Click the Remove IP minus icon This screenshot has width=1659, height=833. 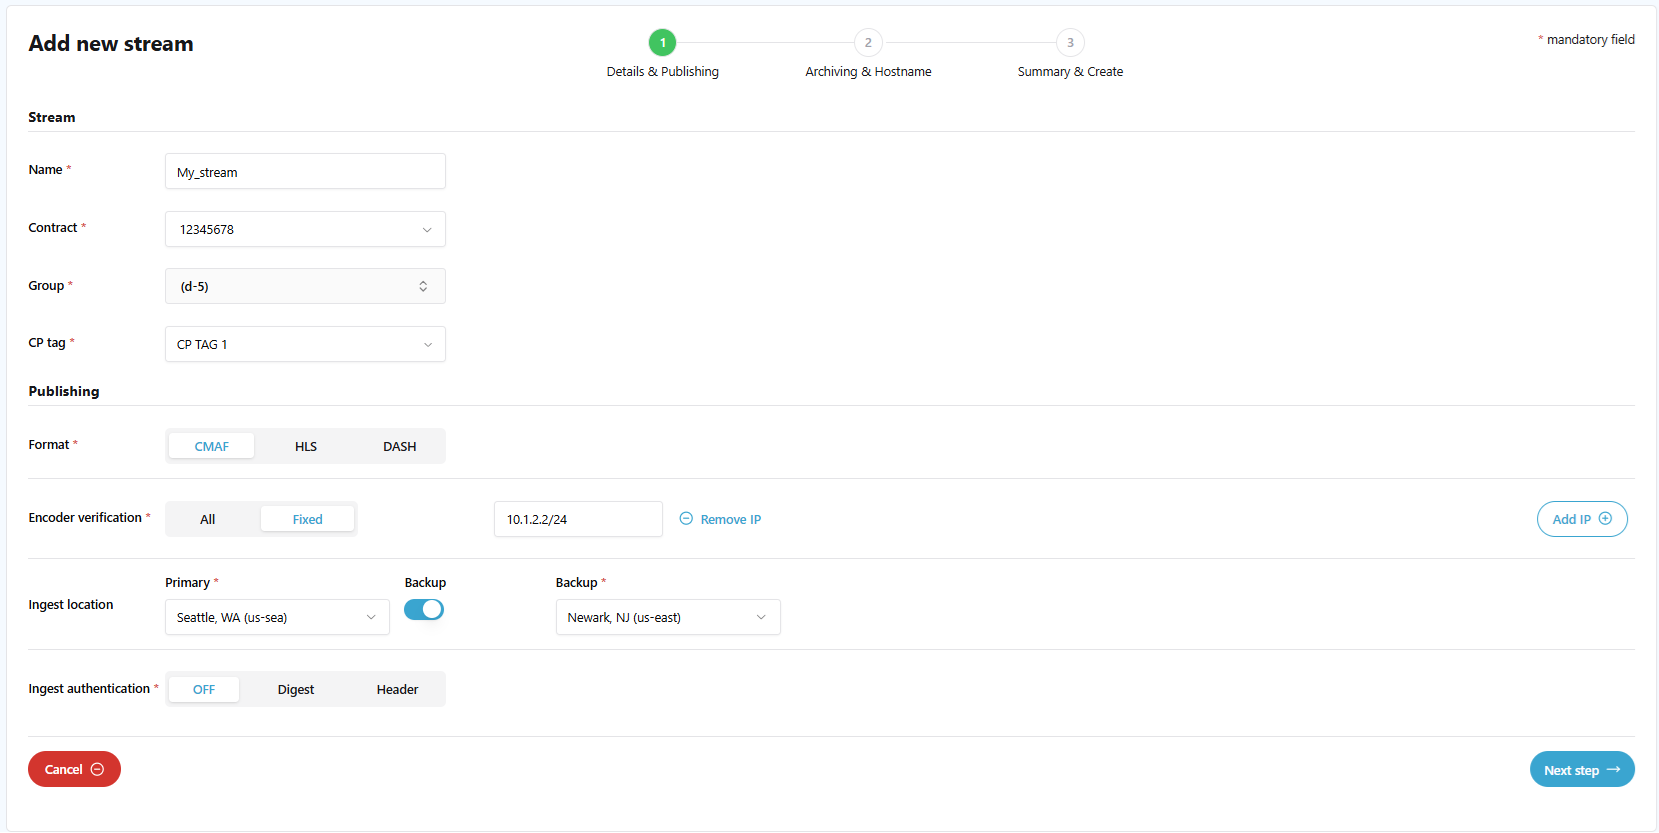(x=686, y=519)
